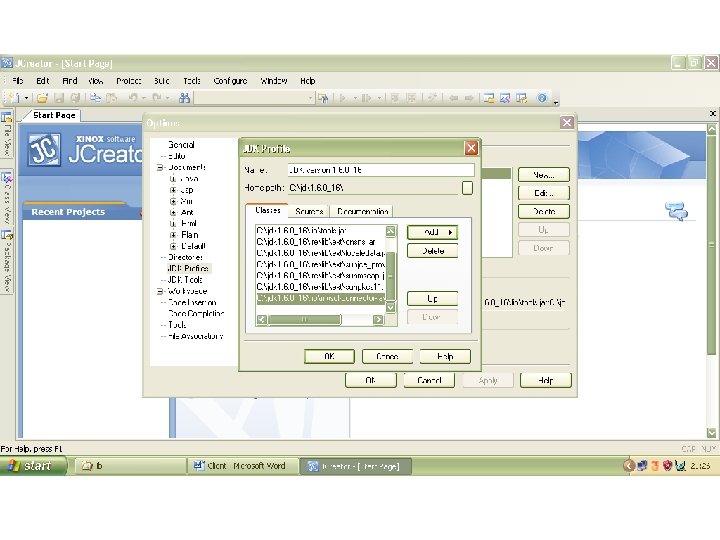
Task: Click the classes list horizontal scrollbar thumb
Action: pos(304,319)
